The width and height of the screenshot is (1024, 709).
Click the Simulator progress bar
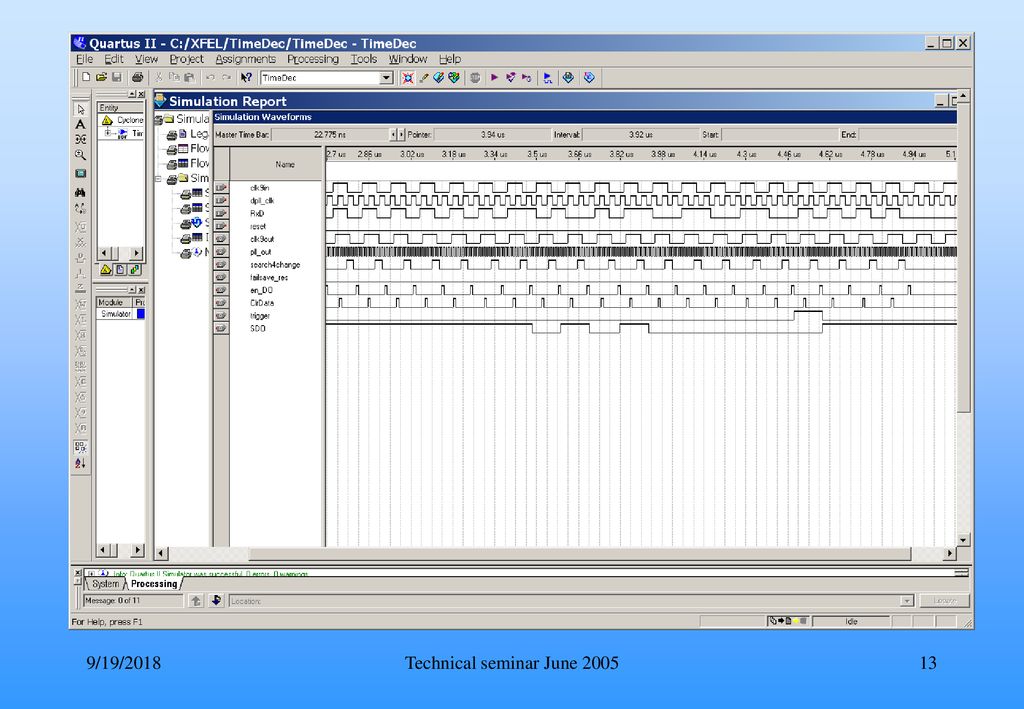click(x=140, y=314)
